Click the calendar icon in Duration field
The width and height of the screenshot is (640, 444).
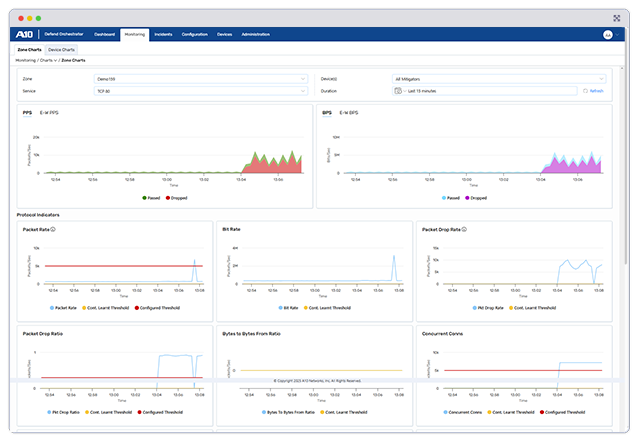pyautogui.click(x=399, y=90)
